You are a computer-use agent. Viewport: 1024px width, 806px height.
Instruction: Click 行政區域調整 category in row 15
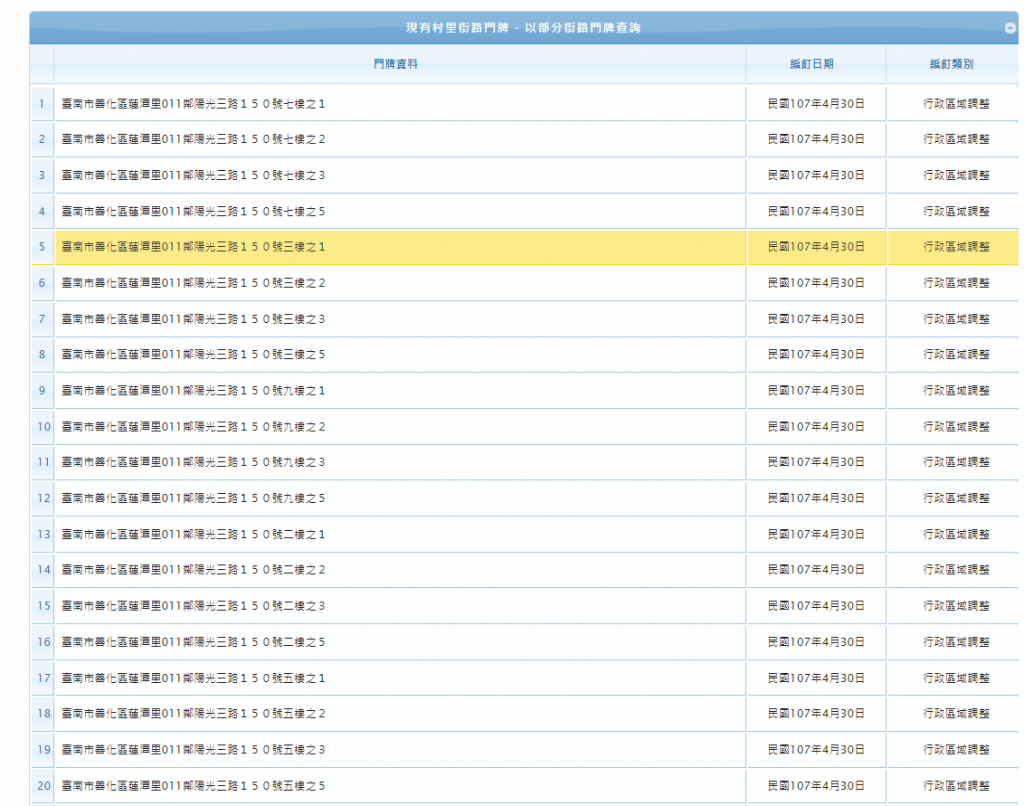click(x=956, y=606)
